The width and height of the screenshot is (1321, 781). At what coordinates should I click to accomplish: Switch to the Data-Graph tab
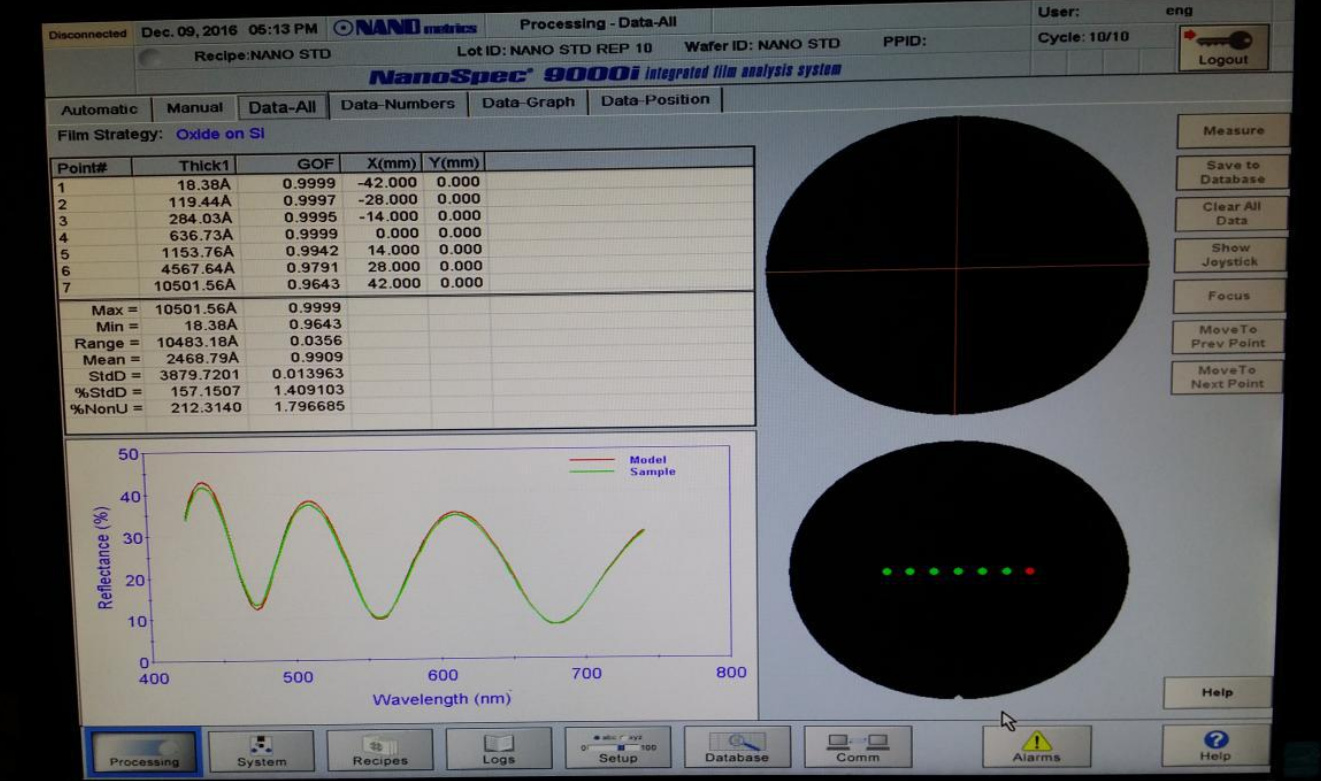tap(528, 102)
